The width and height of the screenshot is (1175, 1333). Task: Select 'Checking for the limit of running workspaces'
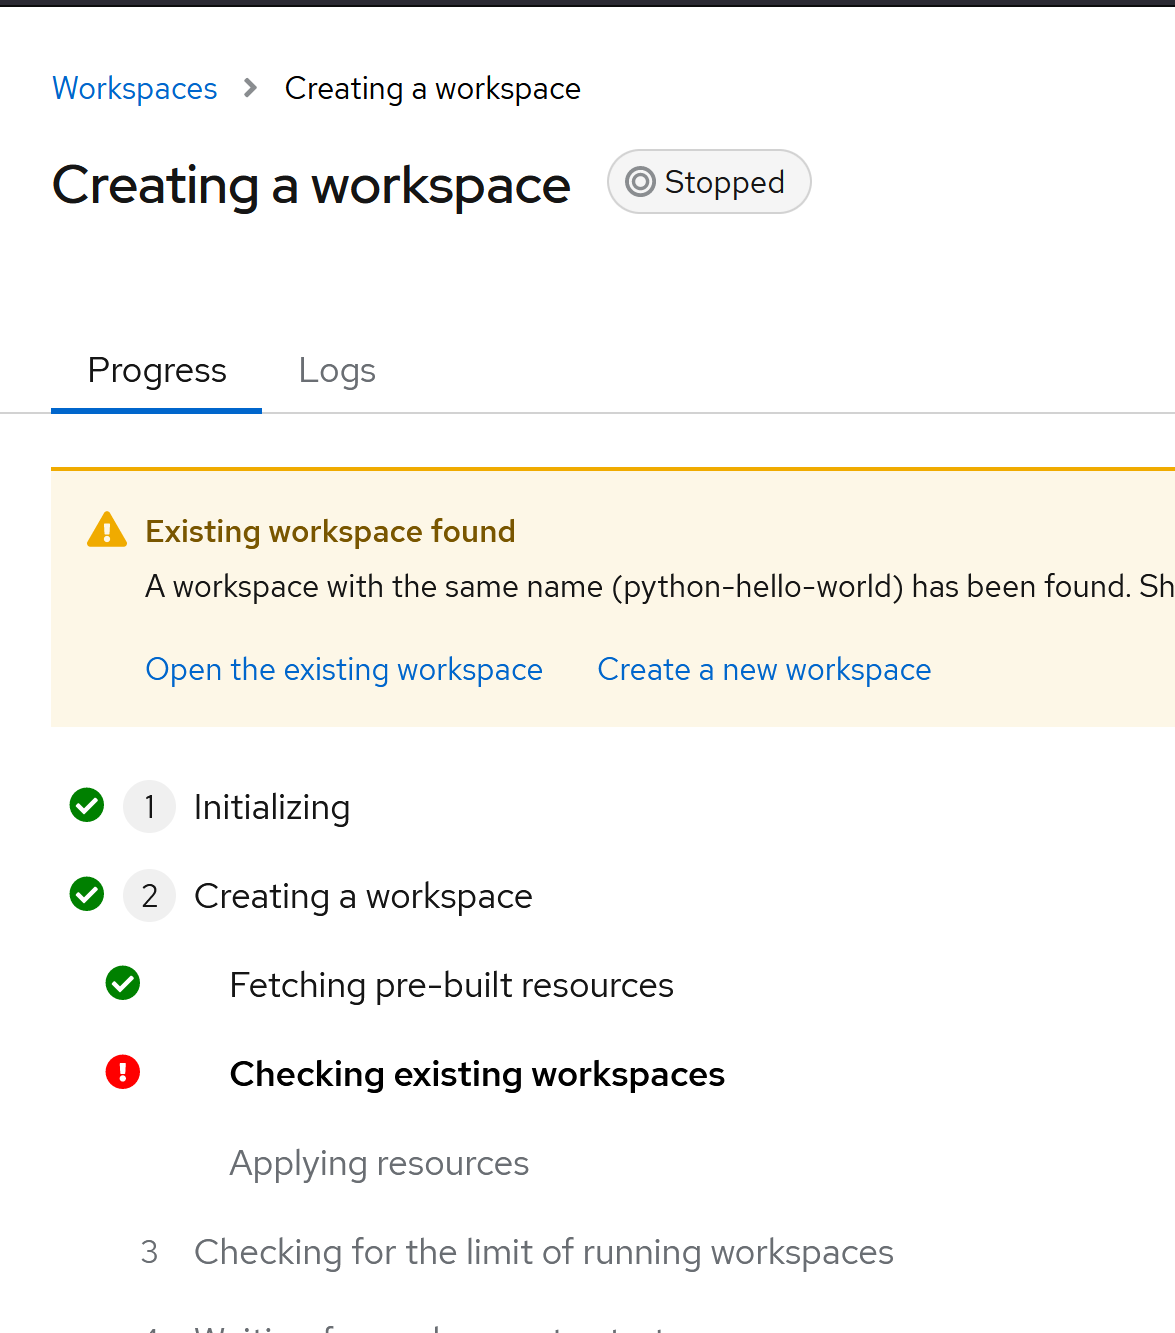(544, 1252)
